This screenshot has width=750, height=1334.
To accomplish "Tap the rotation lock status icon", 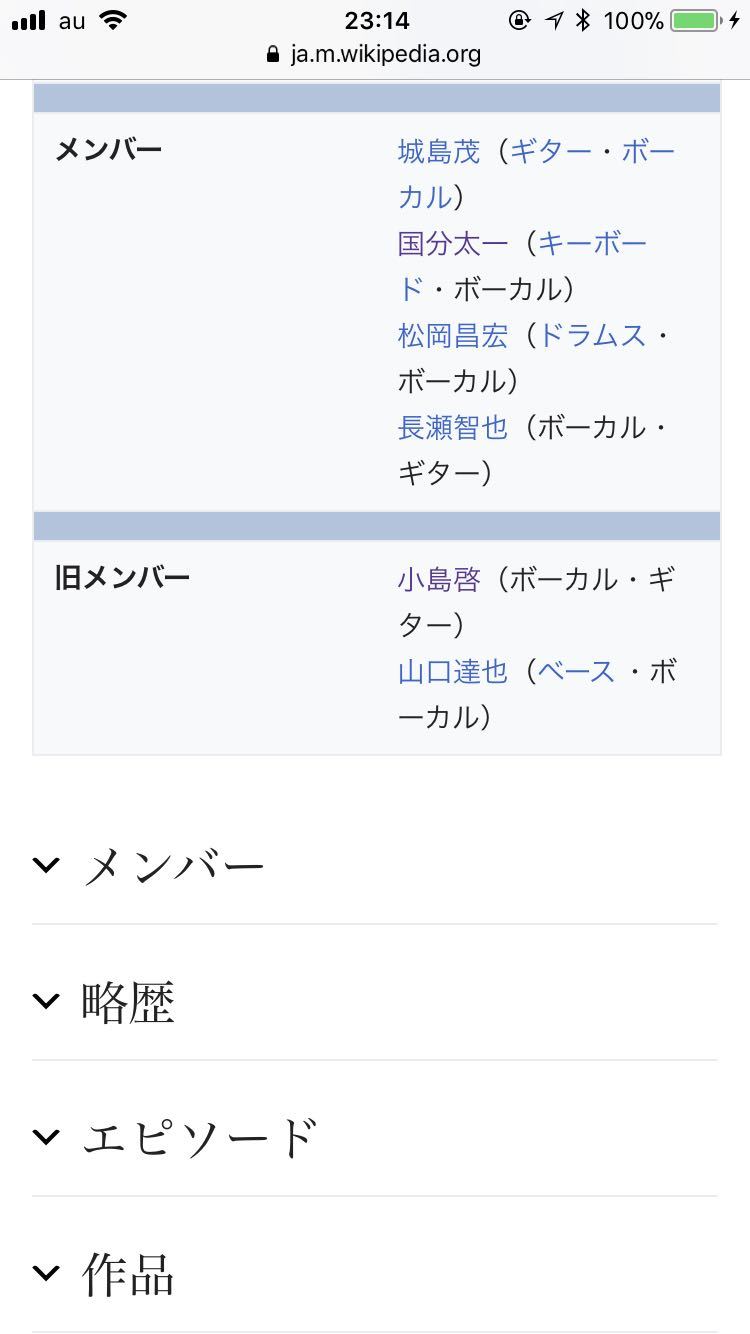I will (x=520, y=21).
